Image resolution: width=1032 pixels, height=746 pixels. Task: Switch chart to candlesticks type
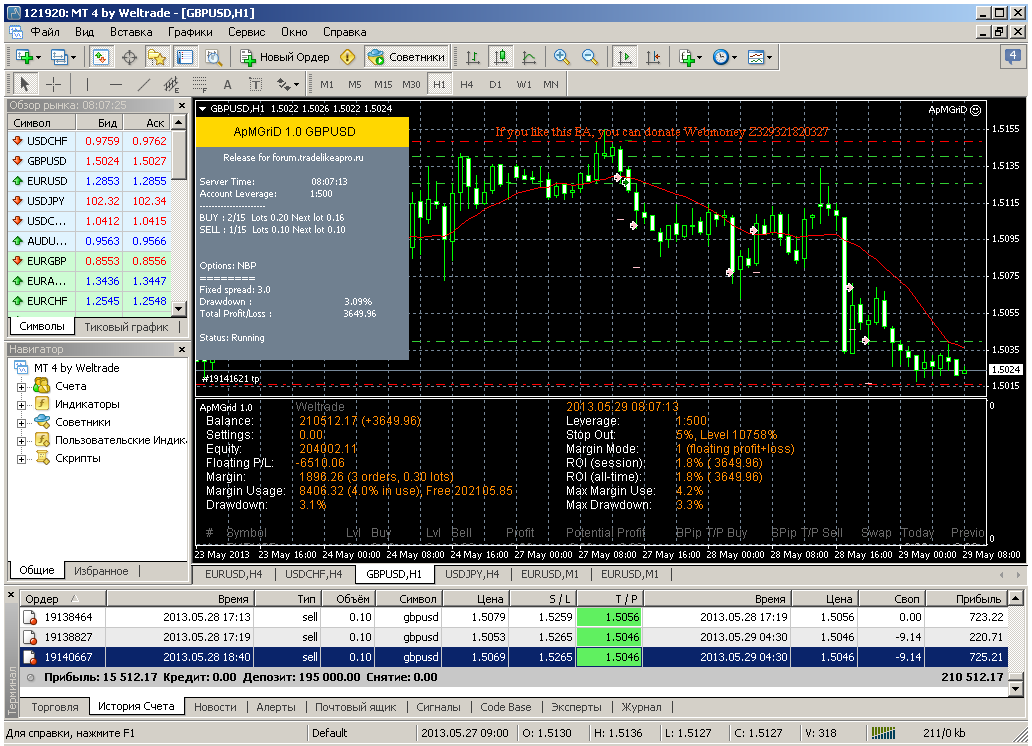501,57
